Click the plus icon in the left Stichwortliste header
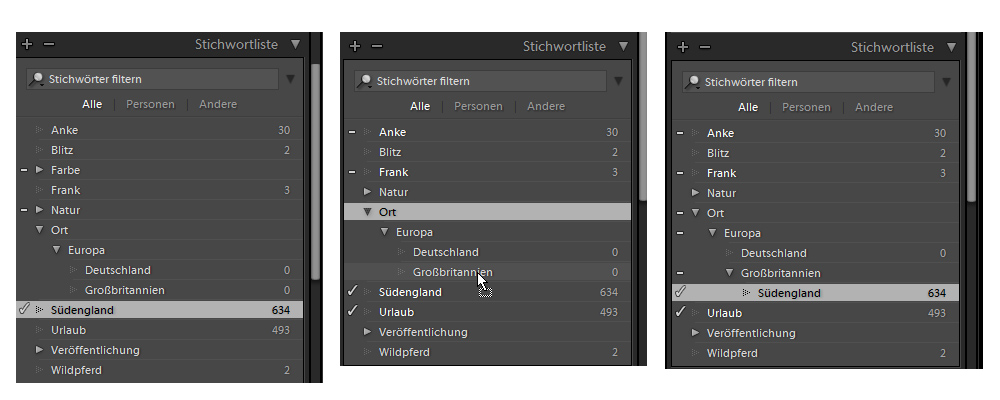Viewport: 1000px width, 400px height. (27, 44)
